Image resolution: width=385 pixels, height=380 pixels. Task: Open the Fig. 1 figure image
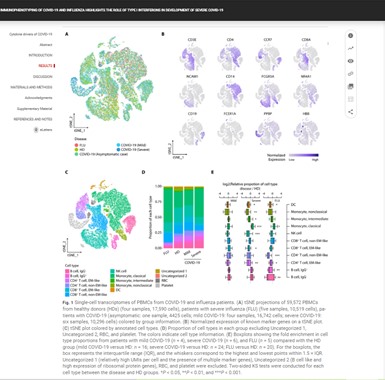click(x=196, y=163)
